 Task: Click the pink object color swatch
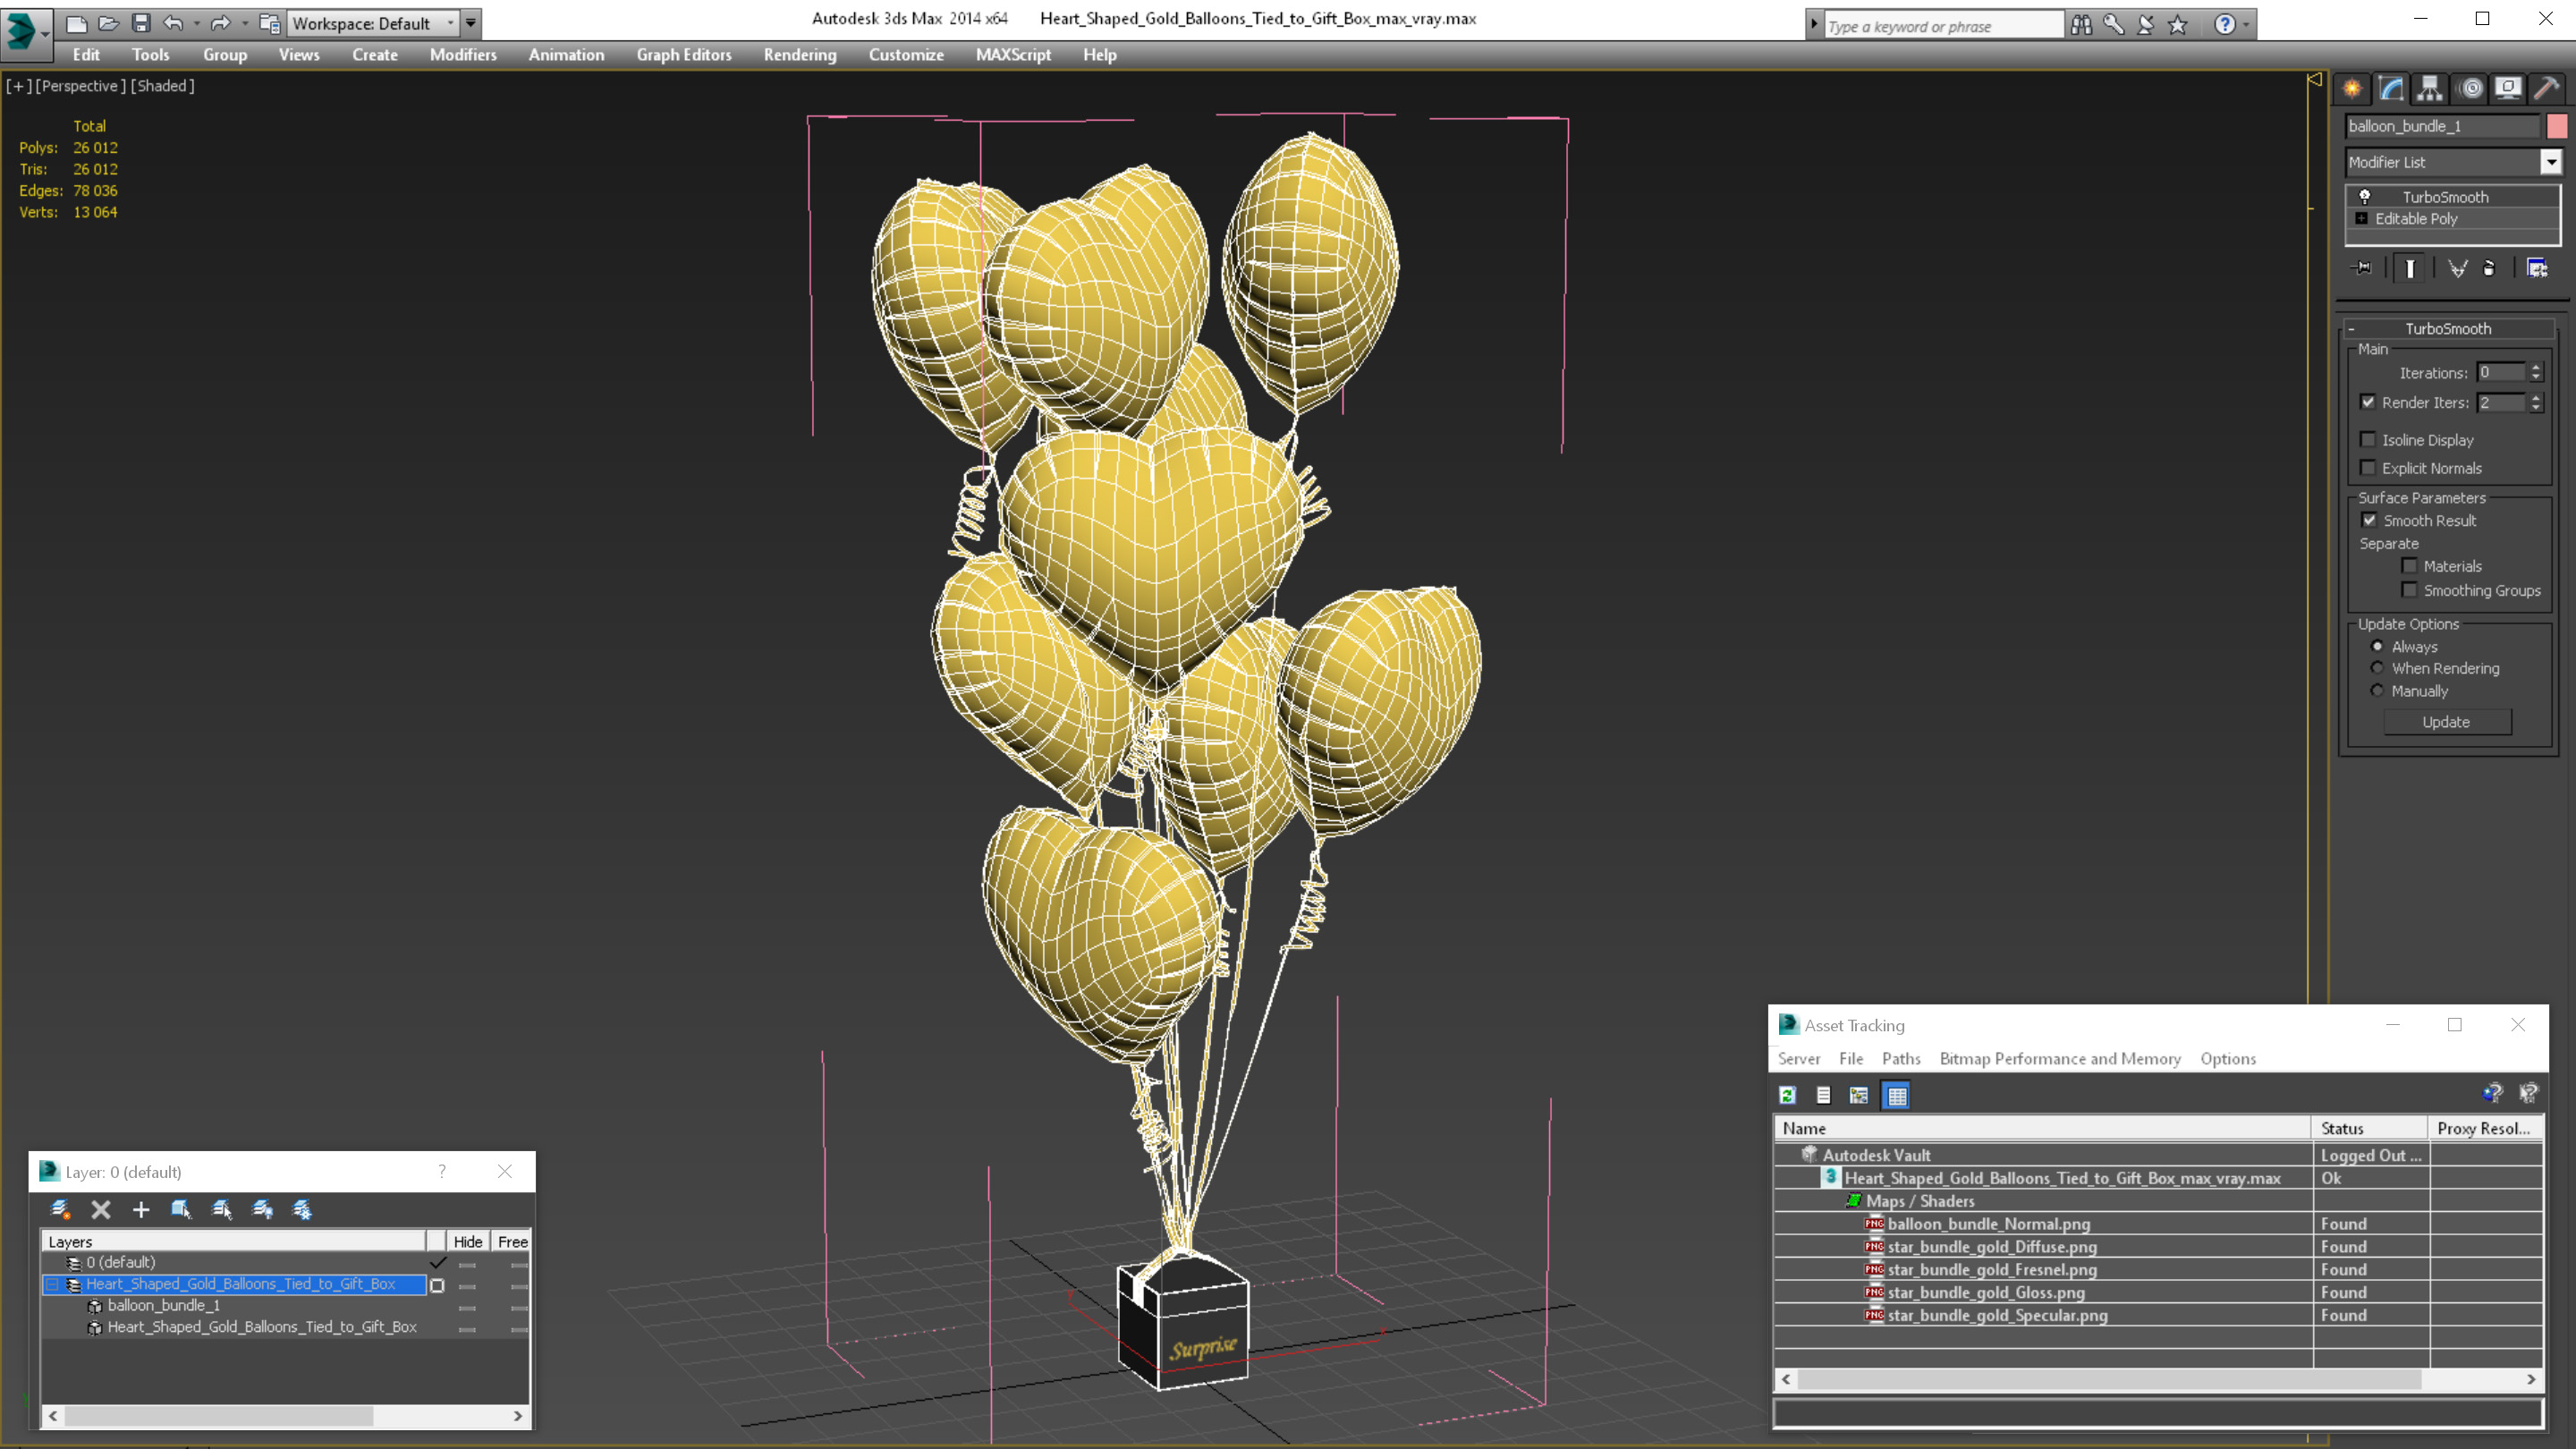pos(2557,126)
